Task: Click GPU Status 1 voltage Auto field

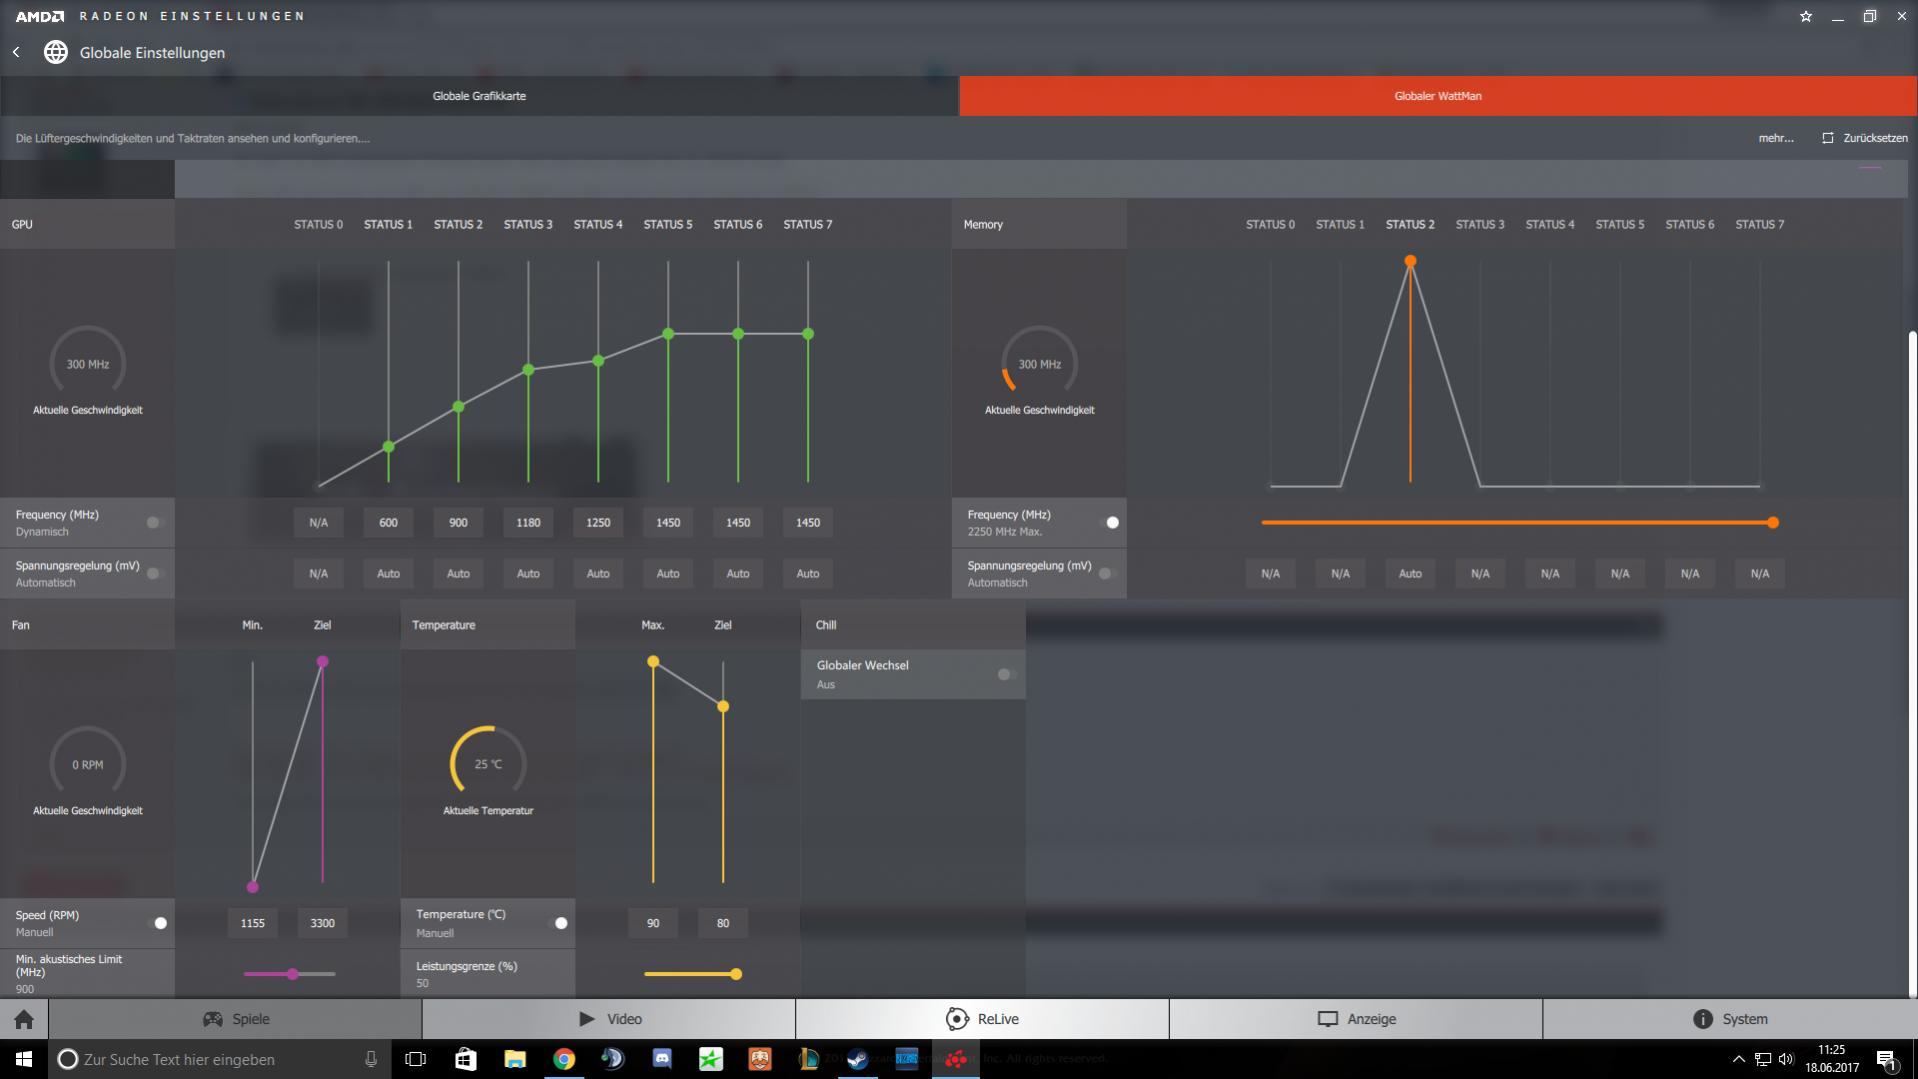Action: [x=388, y=573]
